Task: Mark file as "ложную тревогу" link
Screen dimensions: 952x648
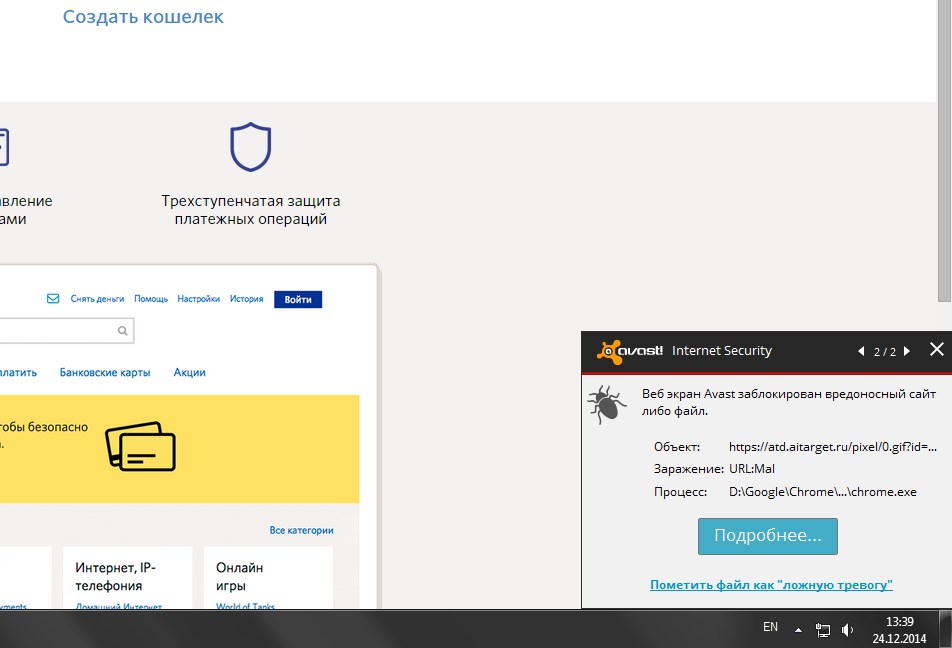Action: pos(771,585)
